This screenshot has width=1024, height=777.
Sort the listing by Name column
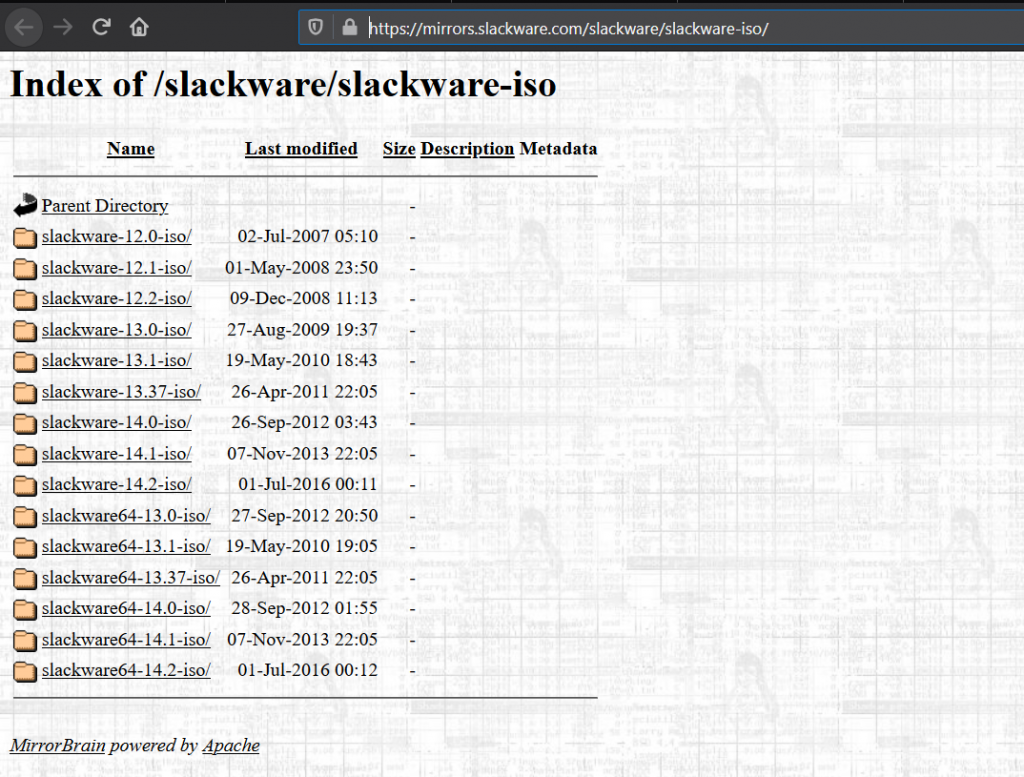click(x=130, y=149)
